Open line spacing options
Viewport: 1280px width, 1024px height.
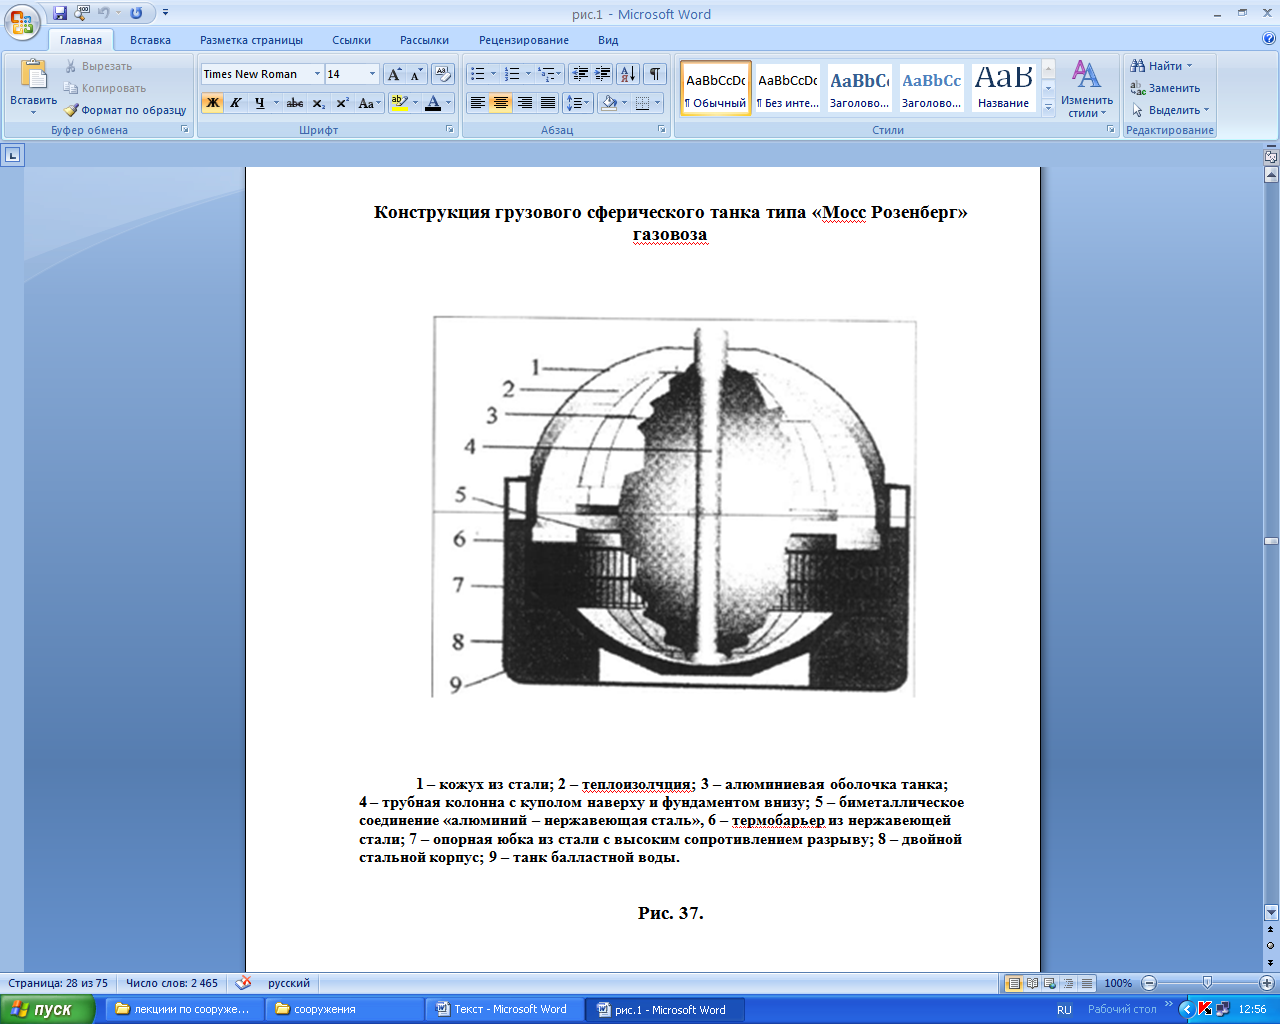click(578, 103)
